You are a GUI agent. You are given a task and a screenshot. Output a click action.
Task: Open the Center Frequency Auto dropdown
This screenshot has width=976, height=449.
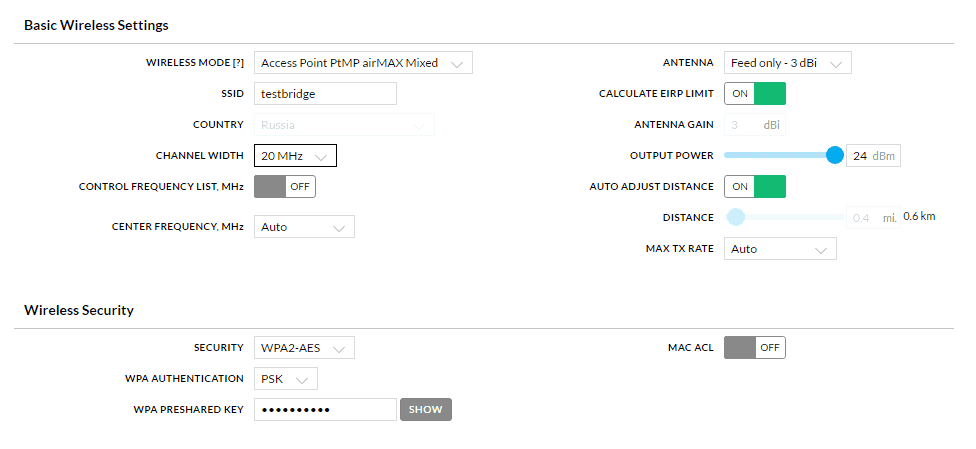(304, 227)
